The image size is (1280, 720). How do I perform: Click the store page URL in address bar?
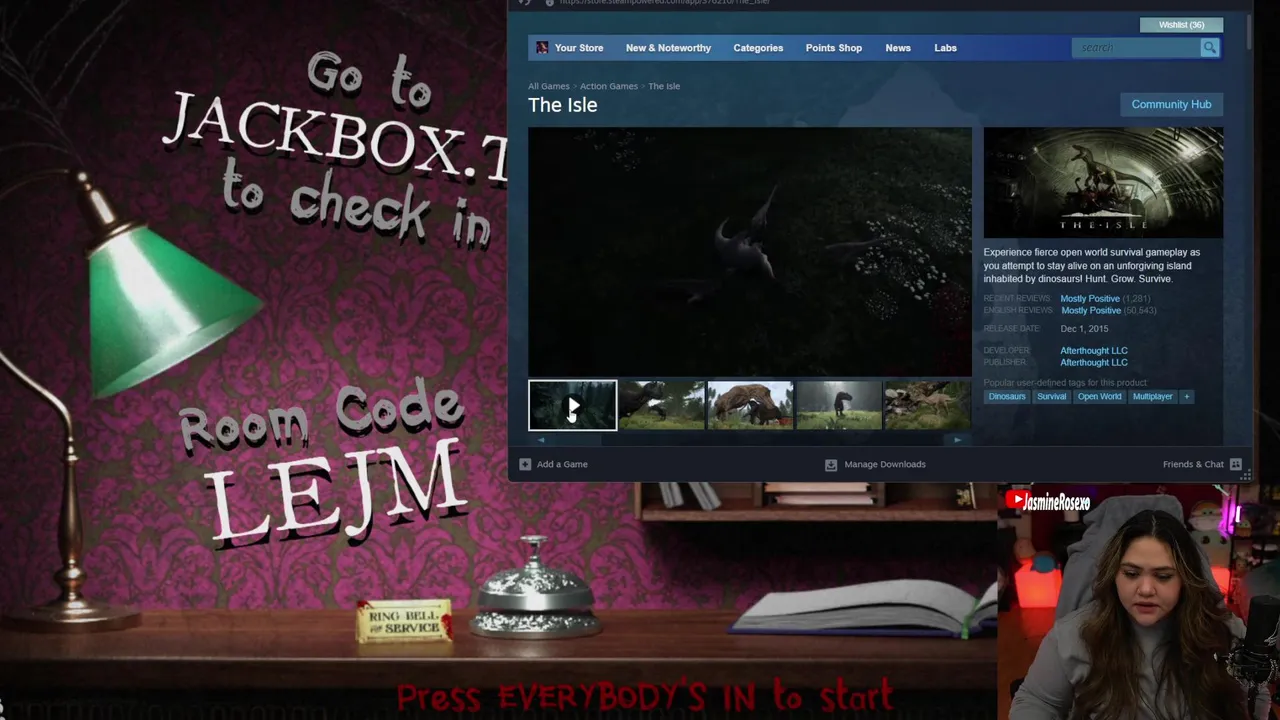(x=665, y=2)
